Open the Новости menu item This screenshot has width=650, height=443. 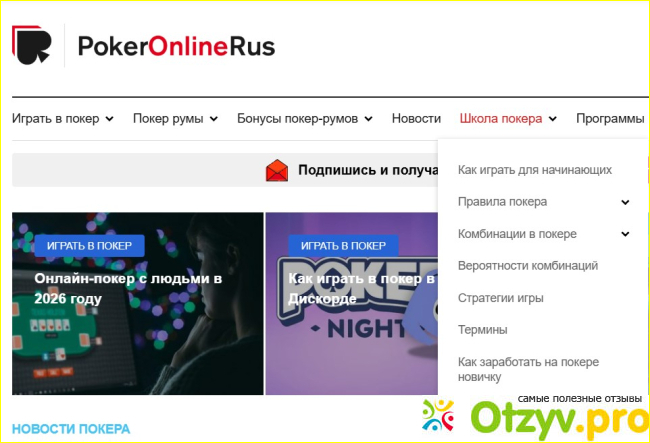(416, 119)
